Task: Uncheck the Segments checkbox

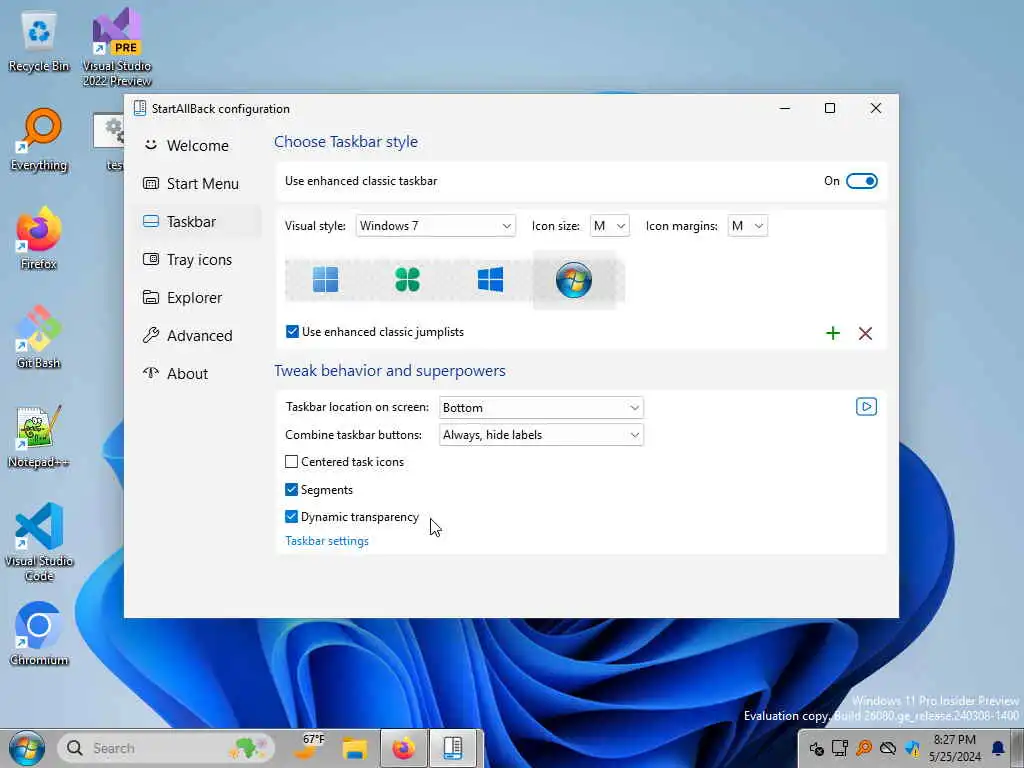Action: coord(291,489)
